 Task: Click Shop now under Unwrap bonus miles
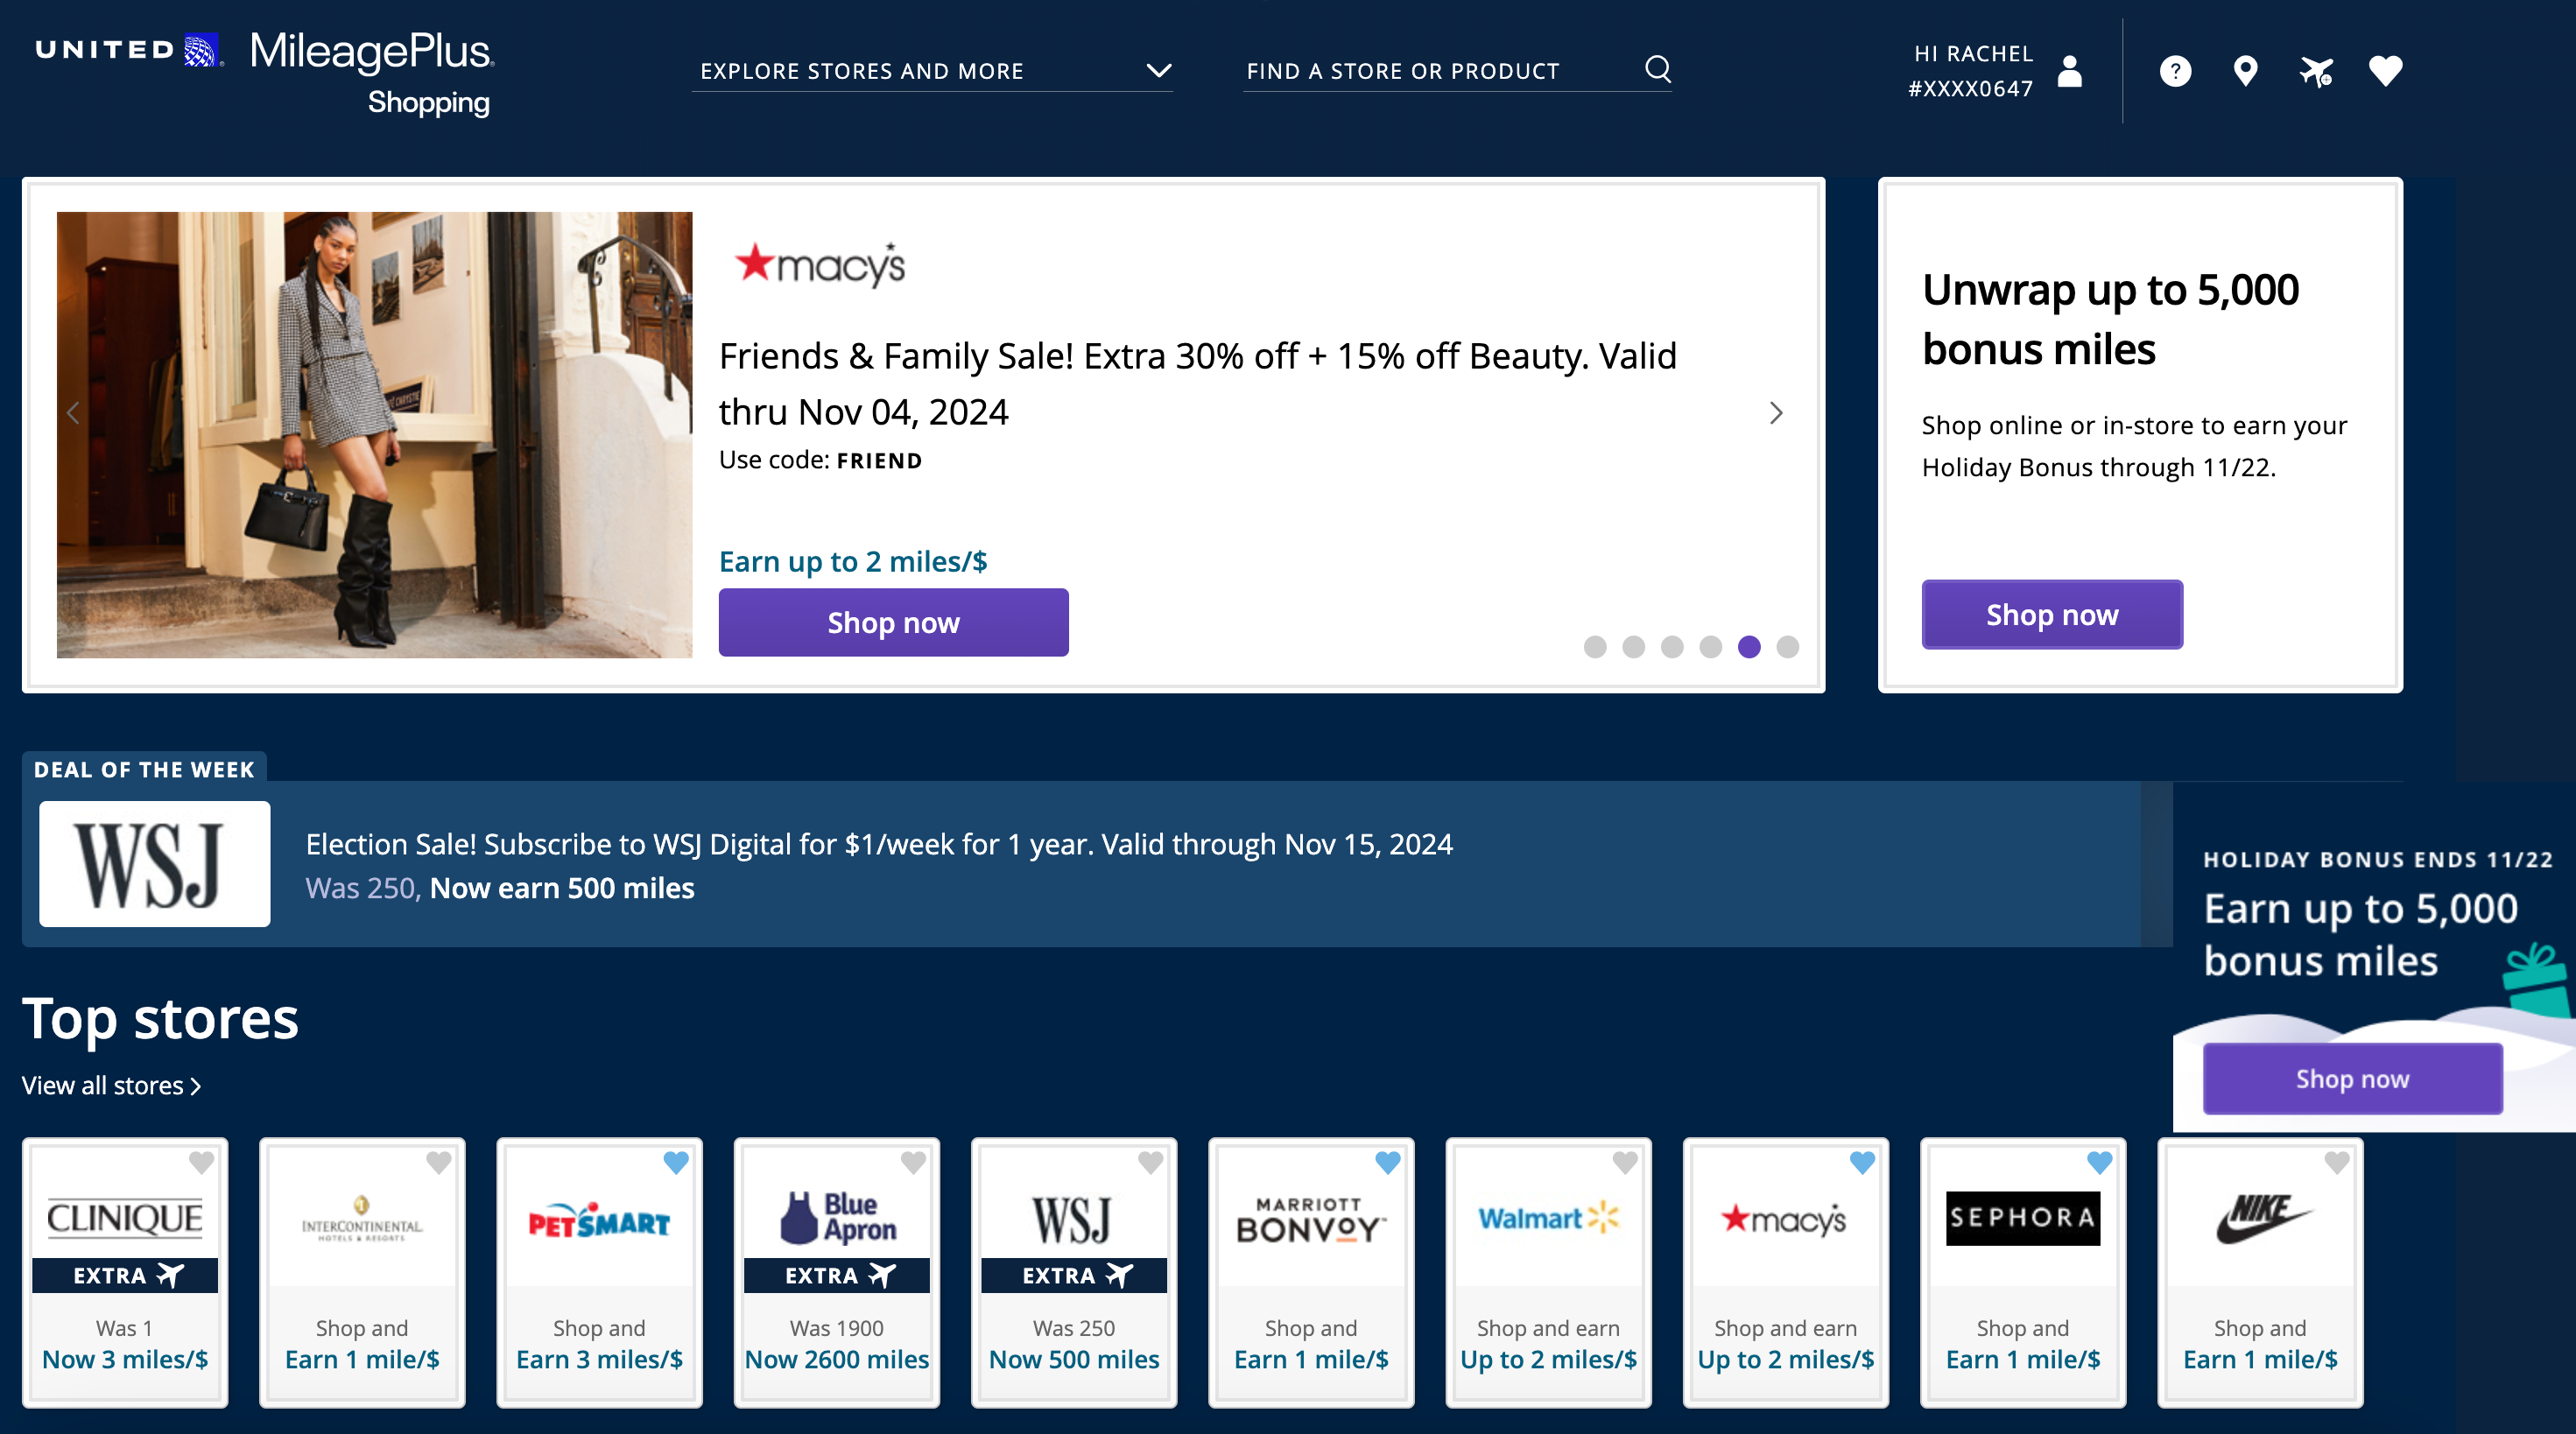(2052, 614)
